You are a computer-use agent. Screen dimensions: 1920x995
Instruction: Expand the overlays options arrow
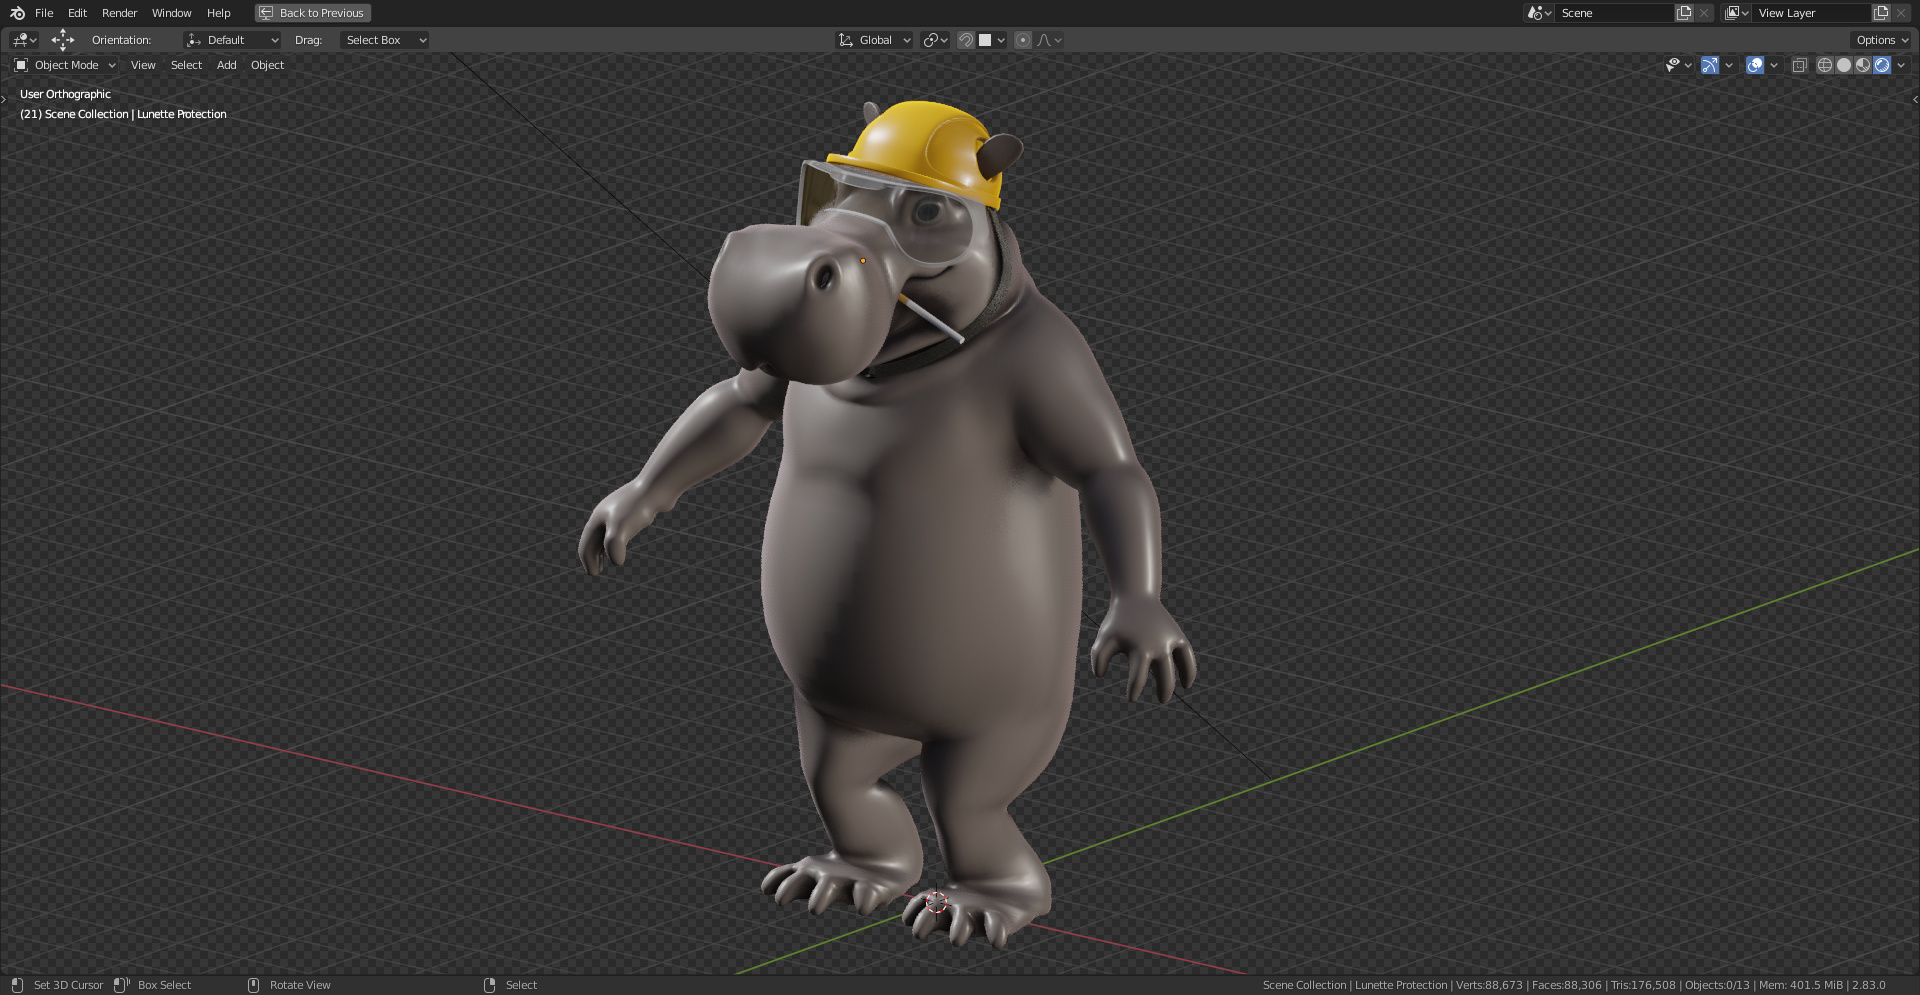click(x=1774, y=65)
